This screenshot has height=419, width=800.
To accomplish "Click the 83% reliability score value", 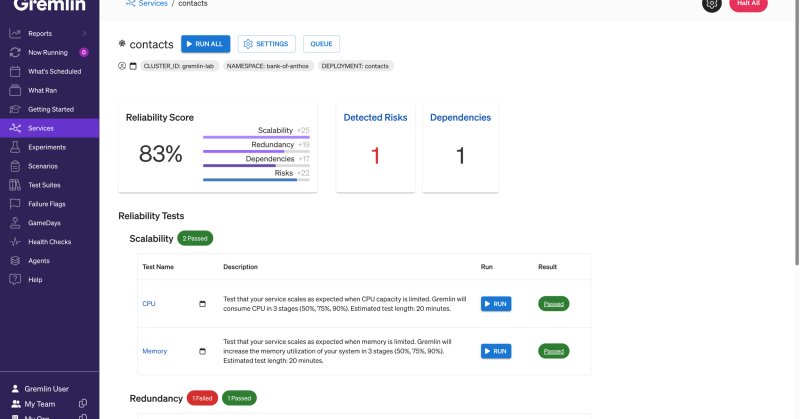I will [x=161, y=154].
